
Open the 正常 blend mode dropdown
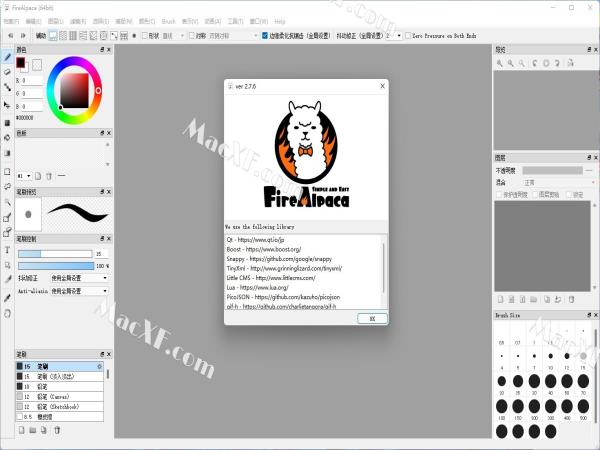click(558, 183)
